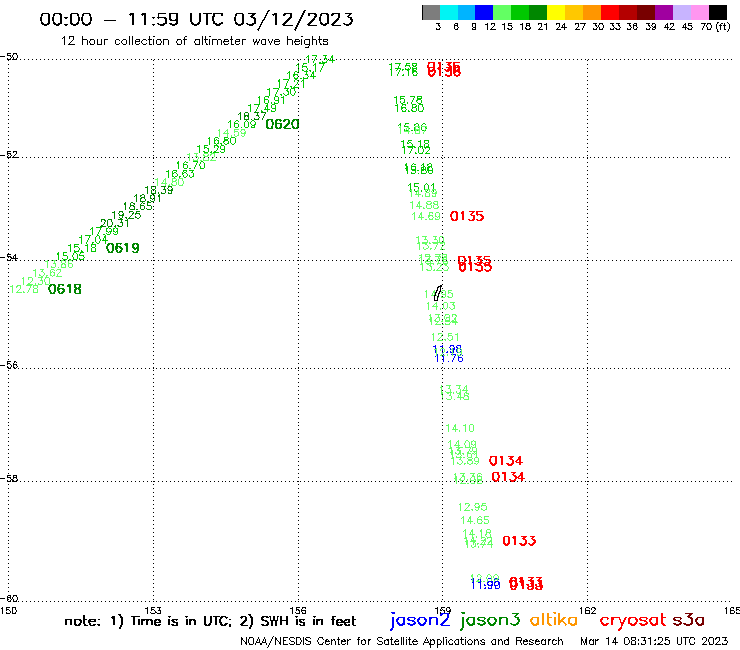The height and width of the screenshot is (650, 740).
Task: Click the wave height value '12.78'
Action: click(x=24, y=289)
